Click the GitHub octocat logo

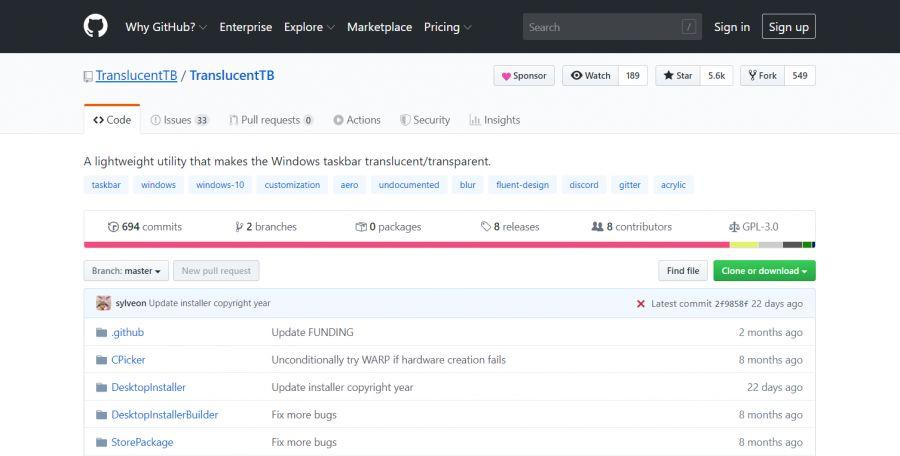[95, 27]
